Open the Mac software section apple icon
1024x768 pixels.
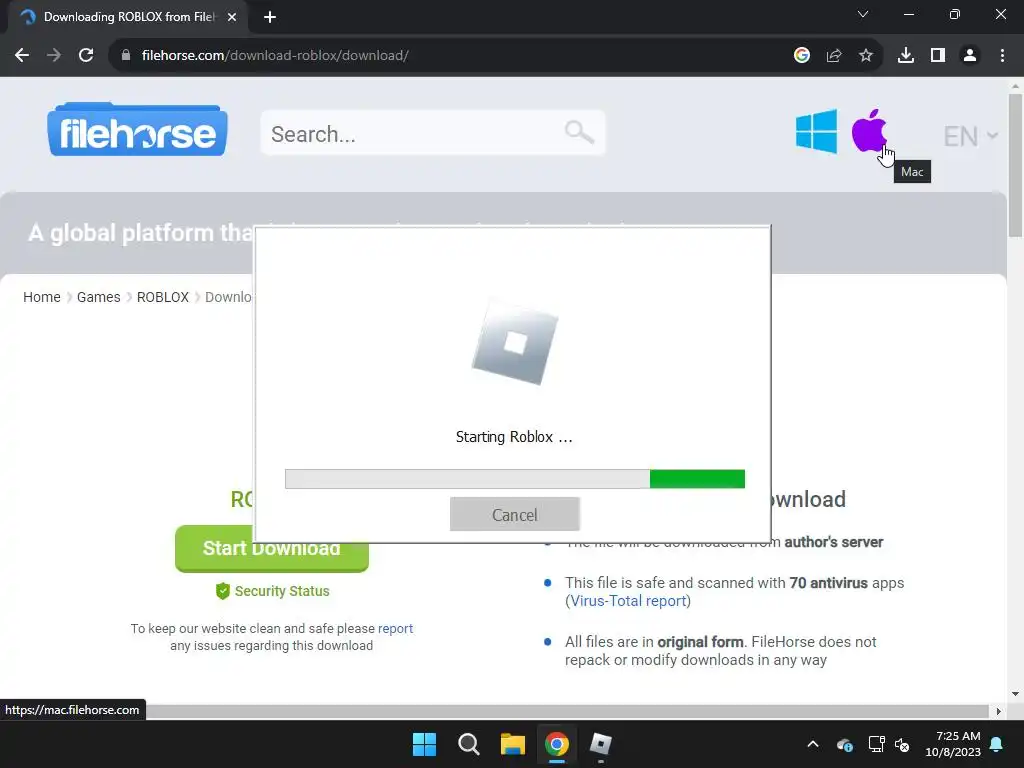pos(869,131)
